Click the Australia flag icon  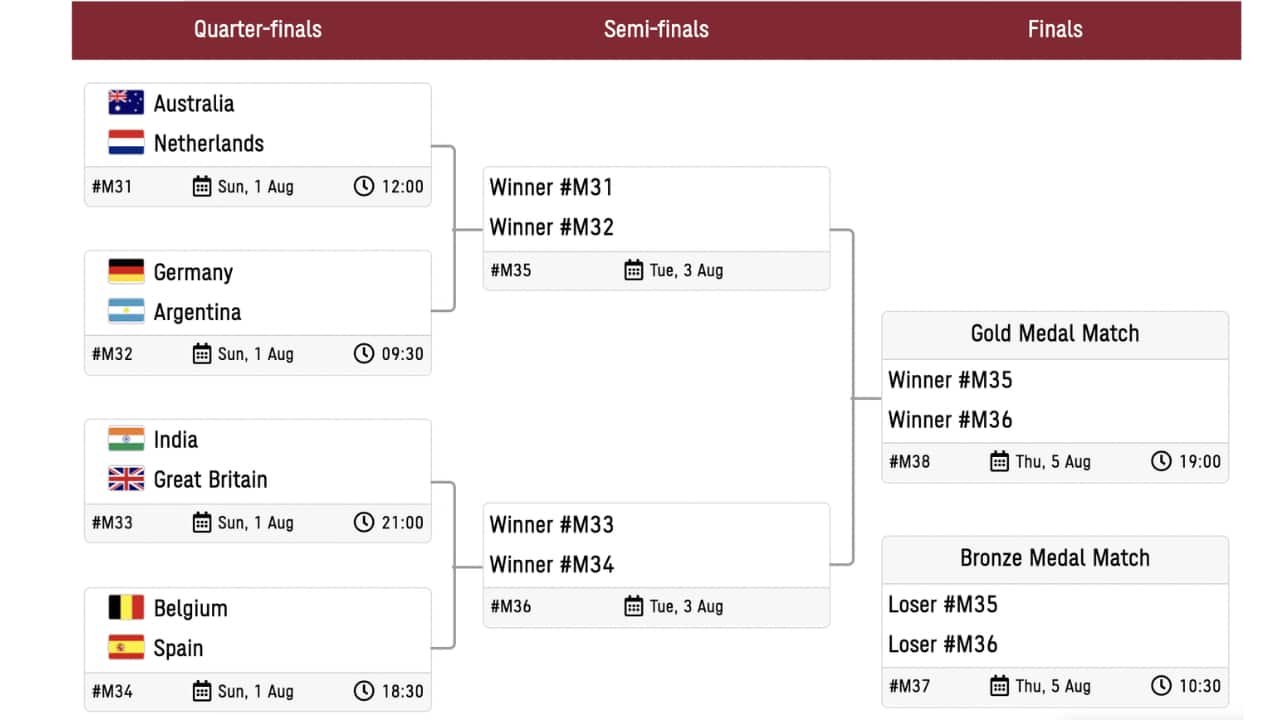(x=126, y=103)
